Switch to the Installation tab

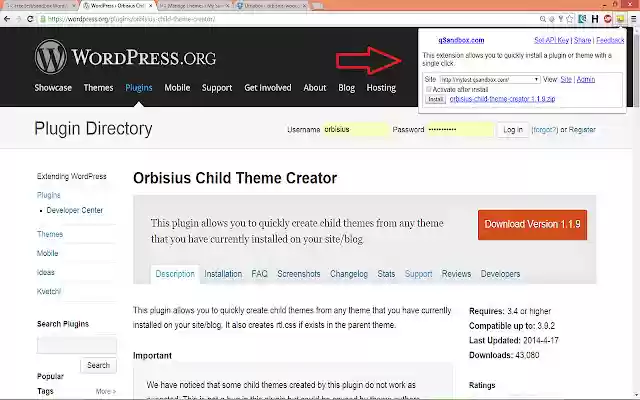click(223, 274)
